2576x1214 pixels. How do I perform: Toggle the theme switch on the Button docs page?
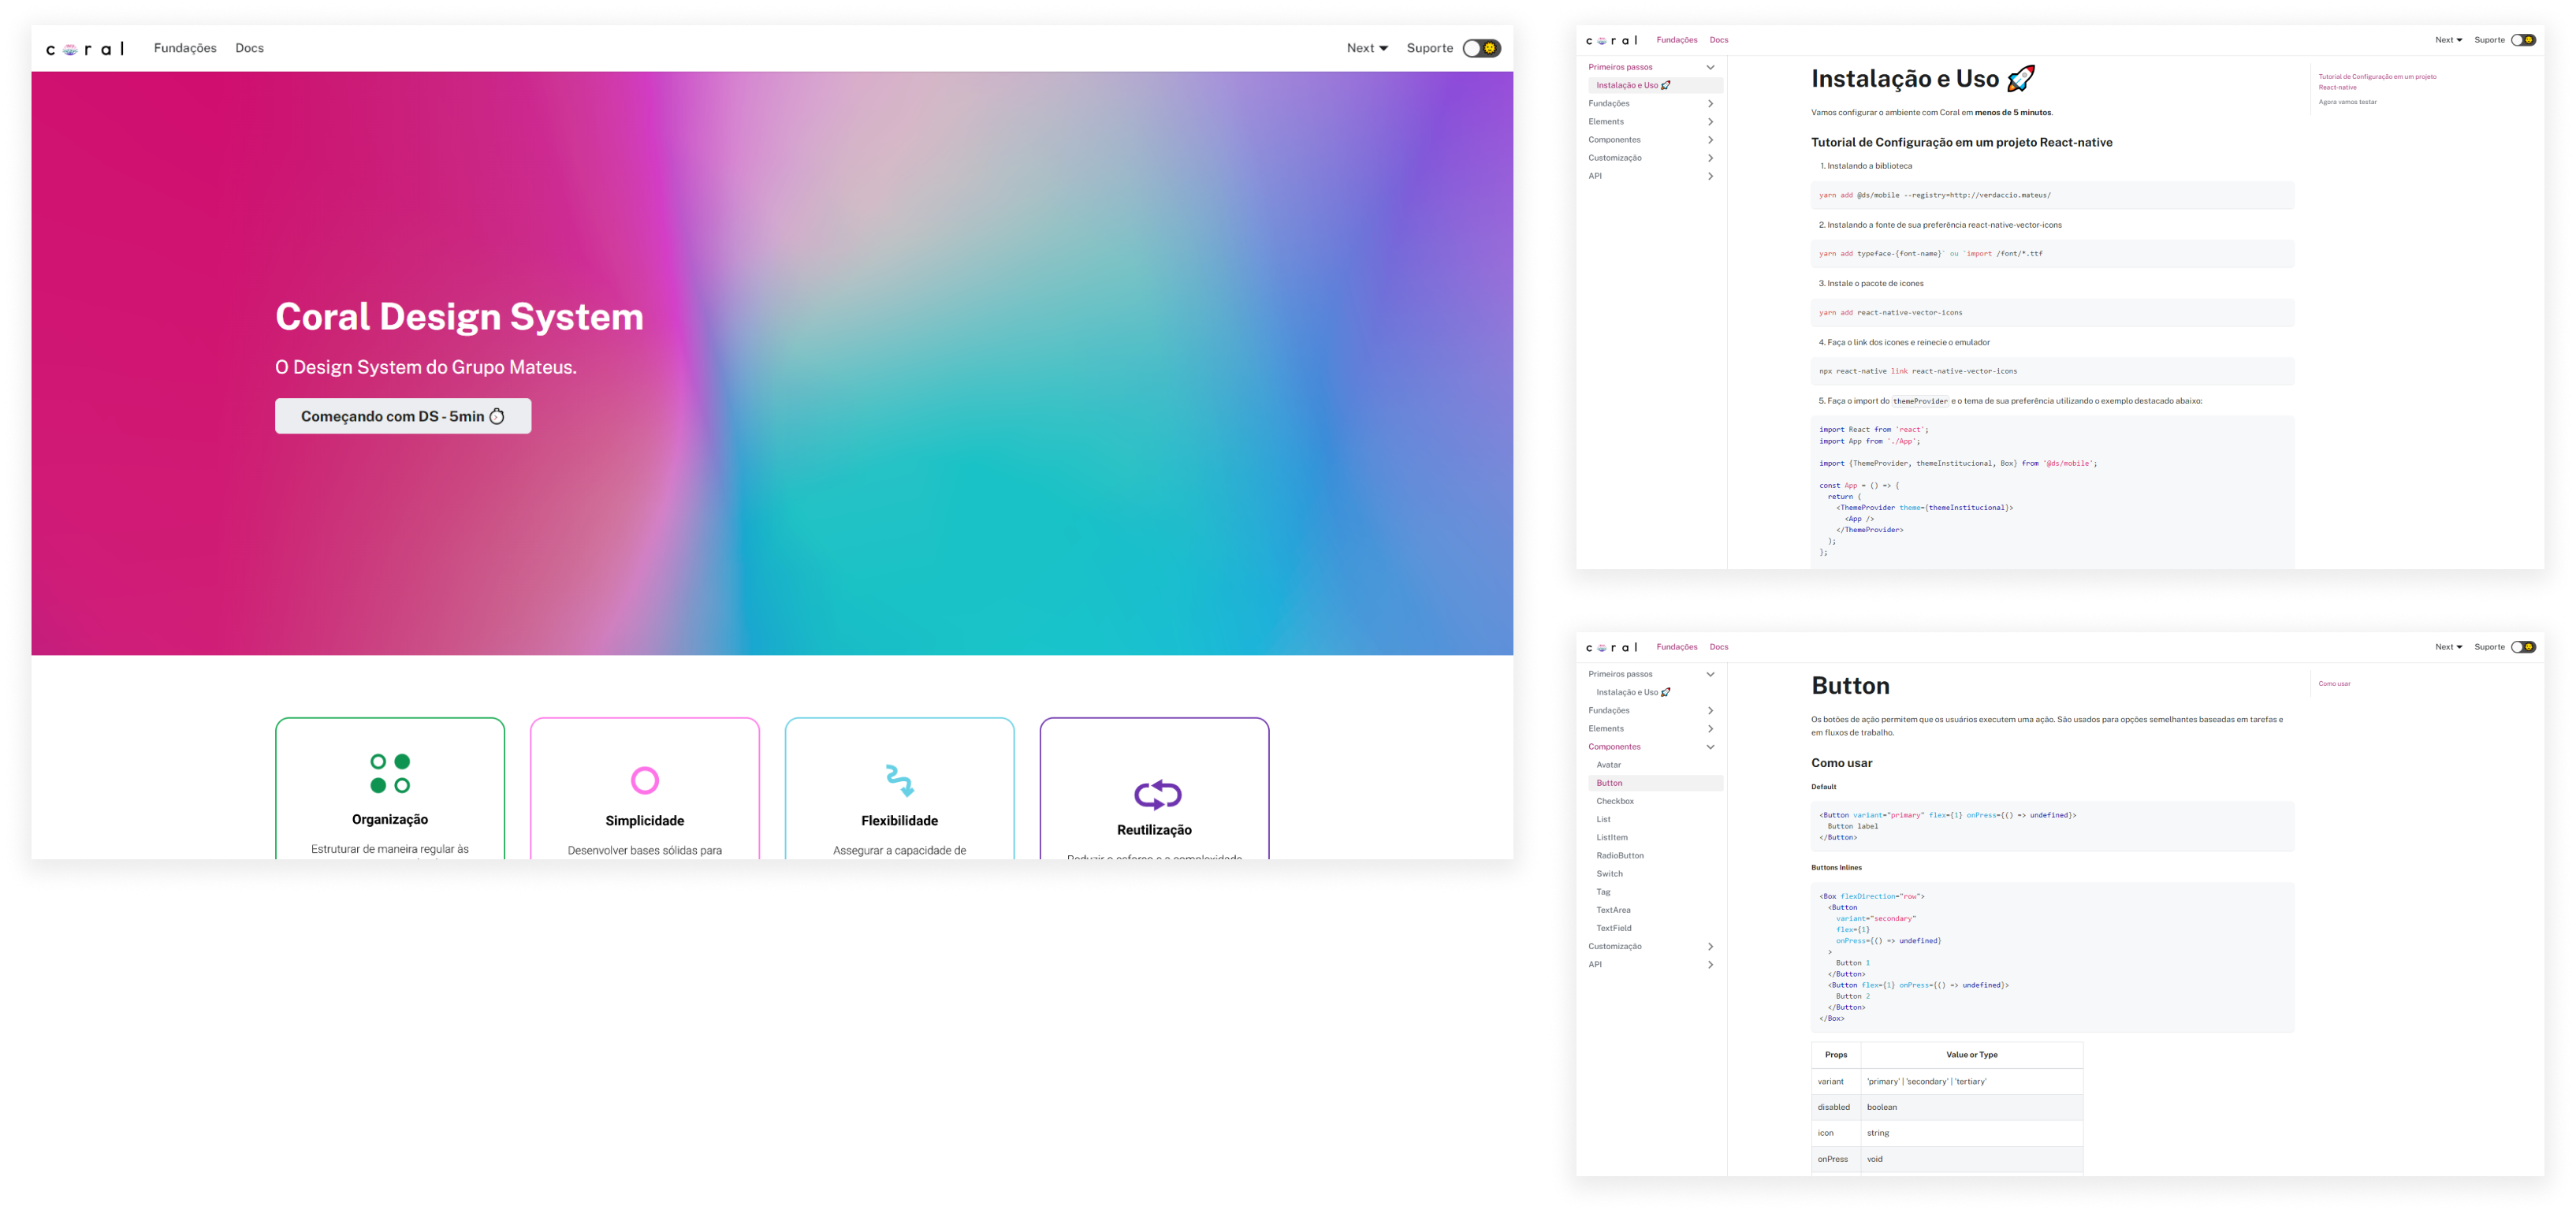point(2523,647)
